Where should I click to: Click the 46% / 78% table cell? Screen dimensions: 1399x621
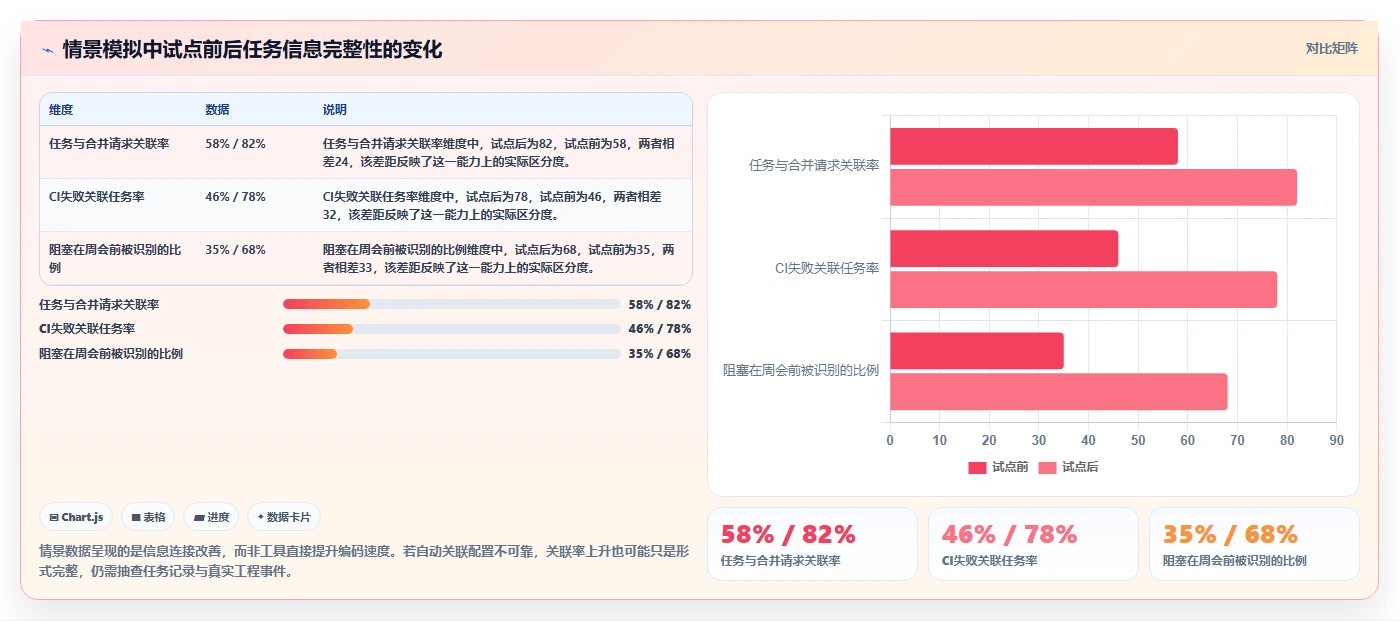[x=235, y=197]
